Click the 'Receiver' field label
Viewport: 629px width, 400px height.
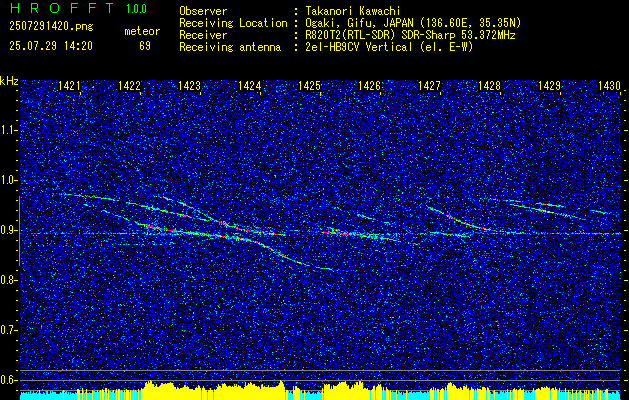click(x=203, y=35)
